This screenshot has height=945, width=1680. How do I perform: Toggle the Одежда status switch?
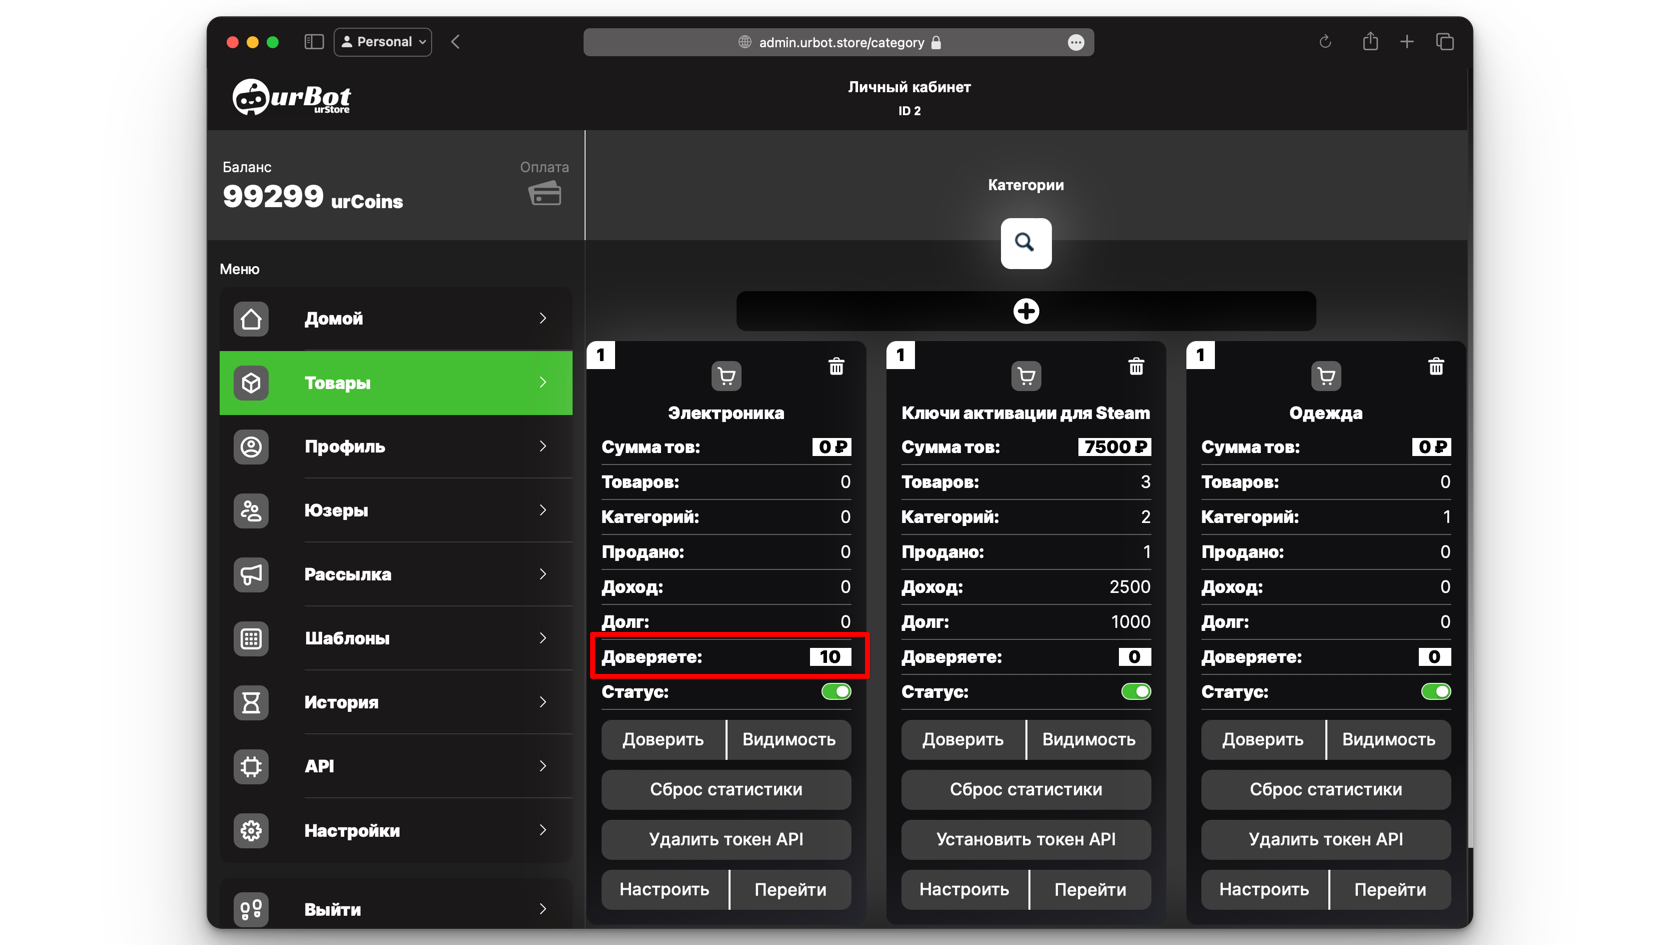(1435, 692)
